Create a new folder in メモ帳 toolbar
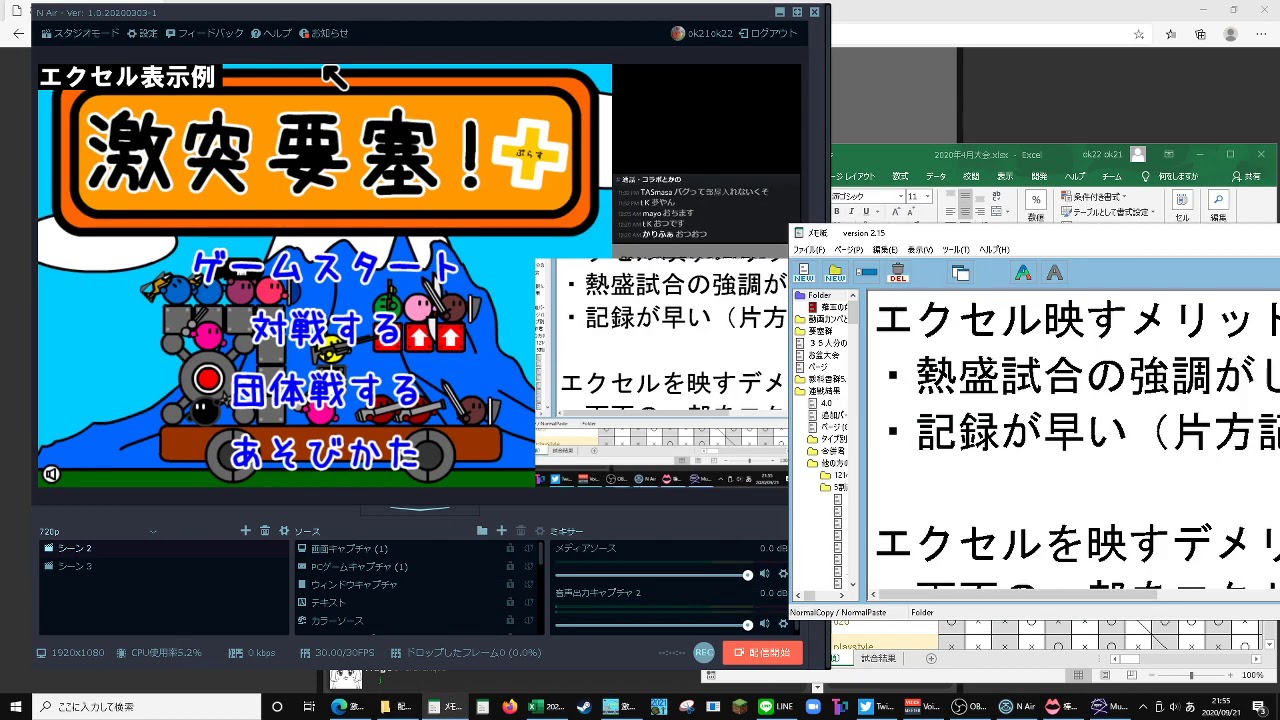 pyautogui.click(x=835, y=273)
